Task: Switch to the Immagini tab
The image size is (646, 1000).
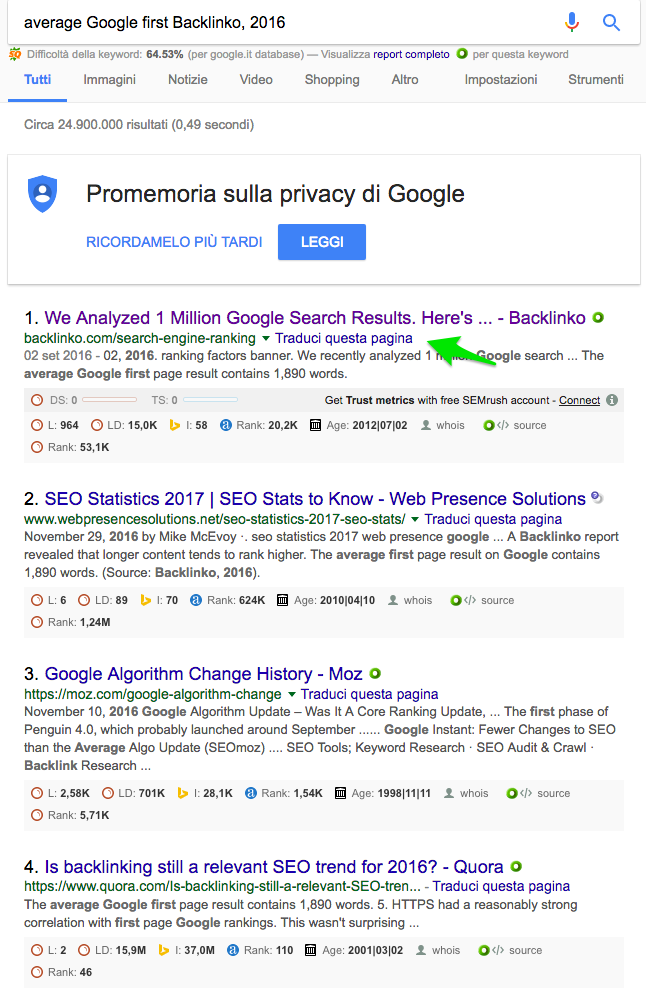Action: 110,80
